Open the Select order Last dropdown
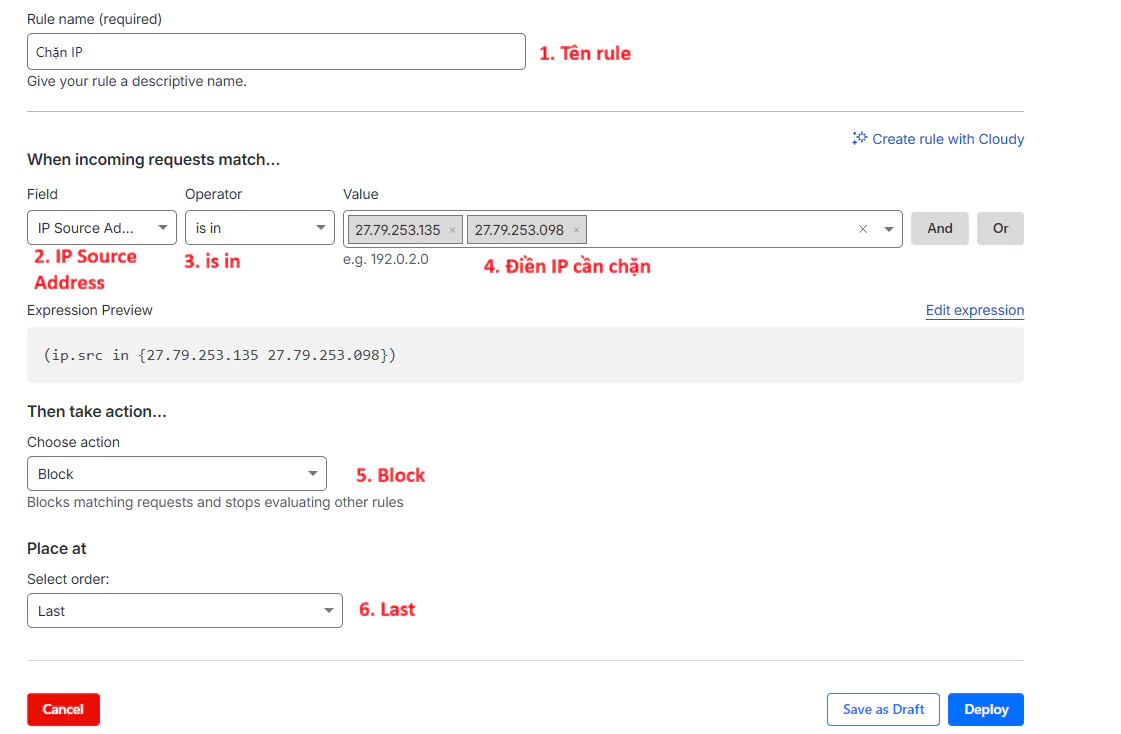1121x734 pixels. click(185, 611)
